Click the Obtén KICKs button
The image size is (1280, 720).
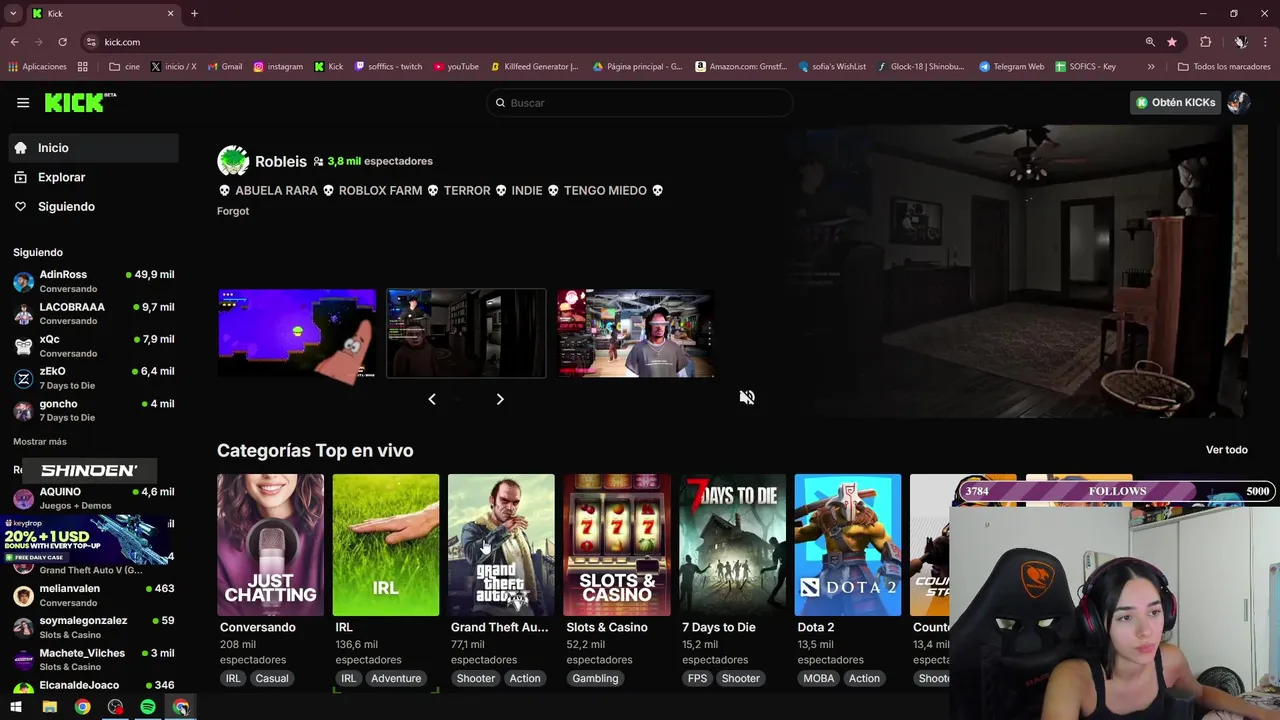[x=1175, y=102]
